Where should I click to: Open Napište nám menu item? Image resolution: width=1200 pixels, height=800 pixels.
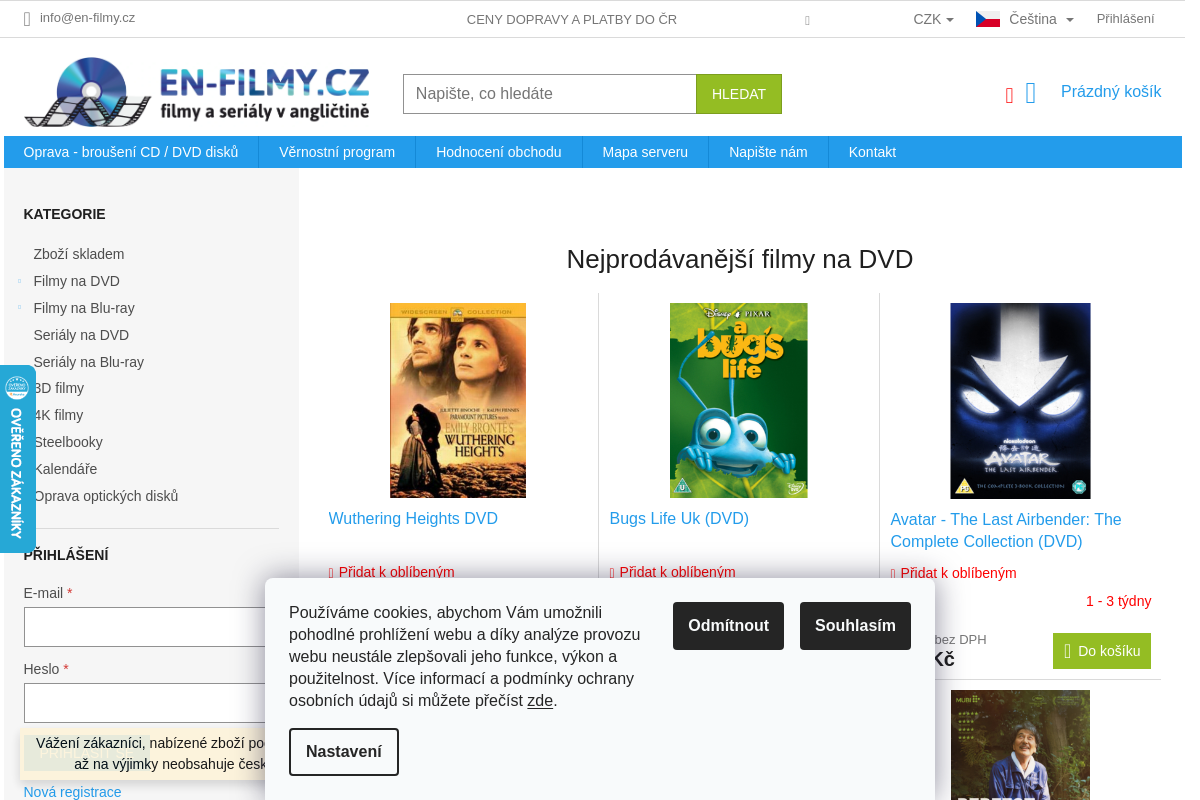[x=768, y=152]
